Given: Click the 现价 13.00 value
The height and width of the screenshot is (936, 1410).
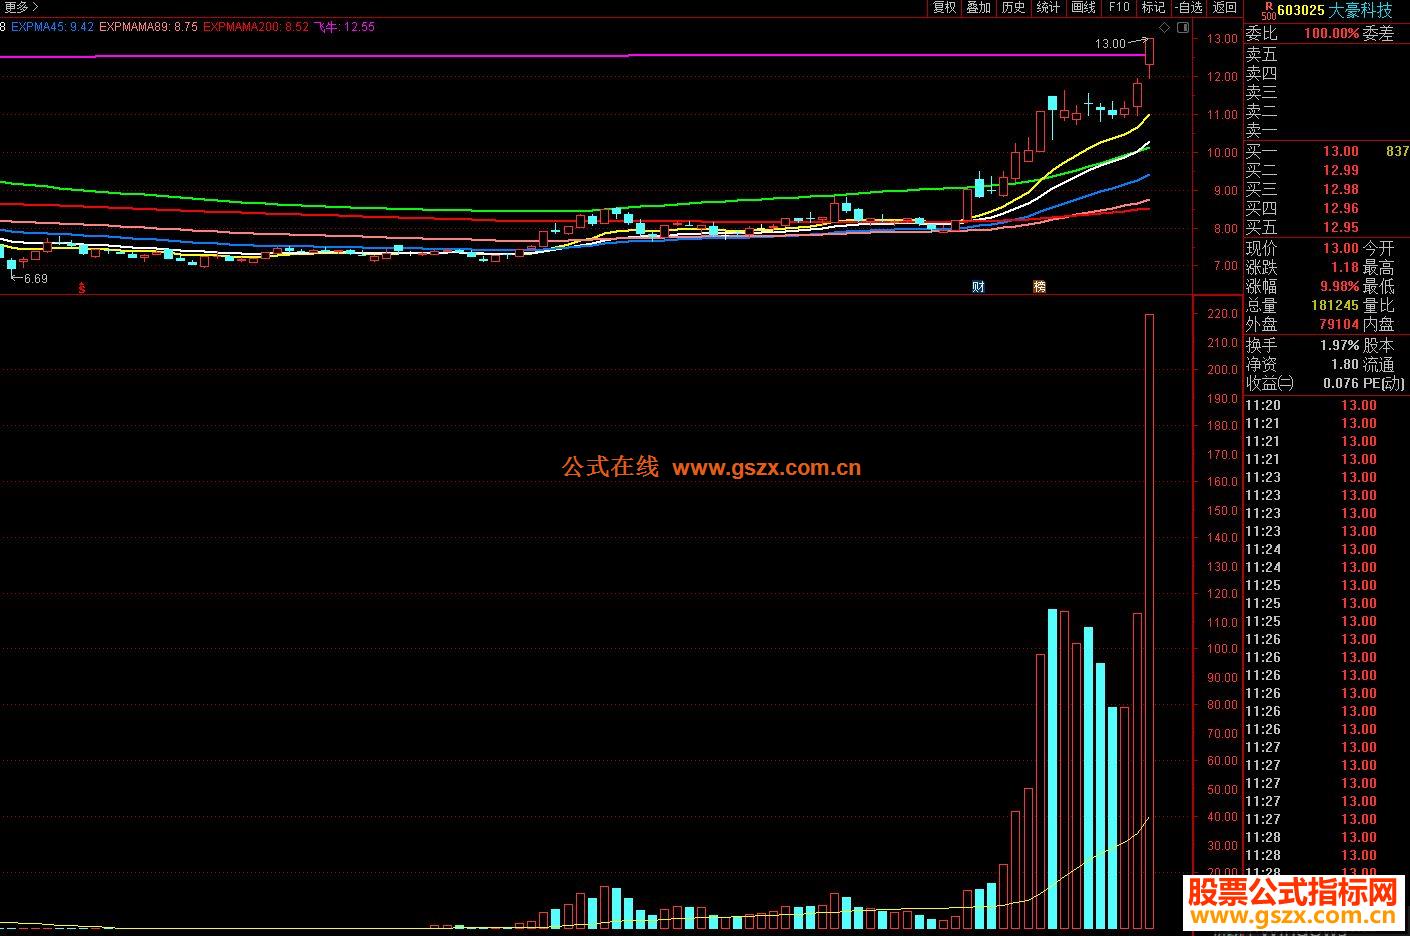Looking at the screenshot, I should pyautogui.click(x=1341, y=248).
